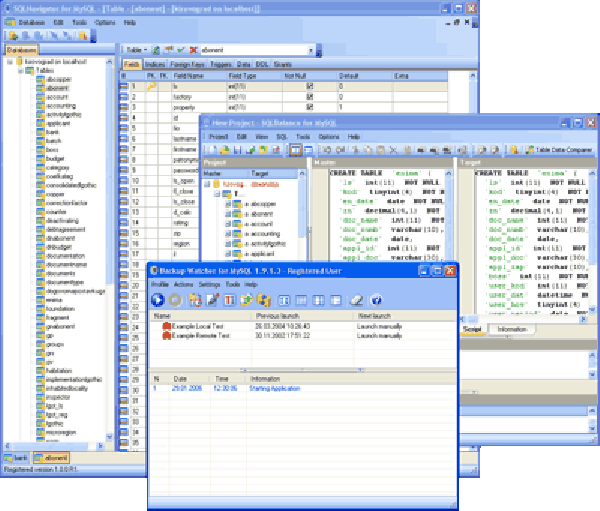This screenshot has width=600, height=511.
Task: Open abonent table name combo box arrow
Action: pos(311,50)
